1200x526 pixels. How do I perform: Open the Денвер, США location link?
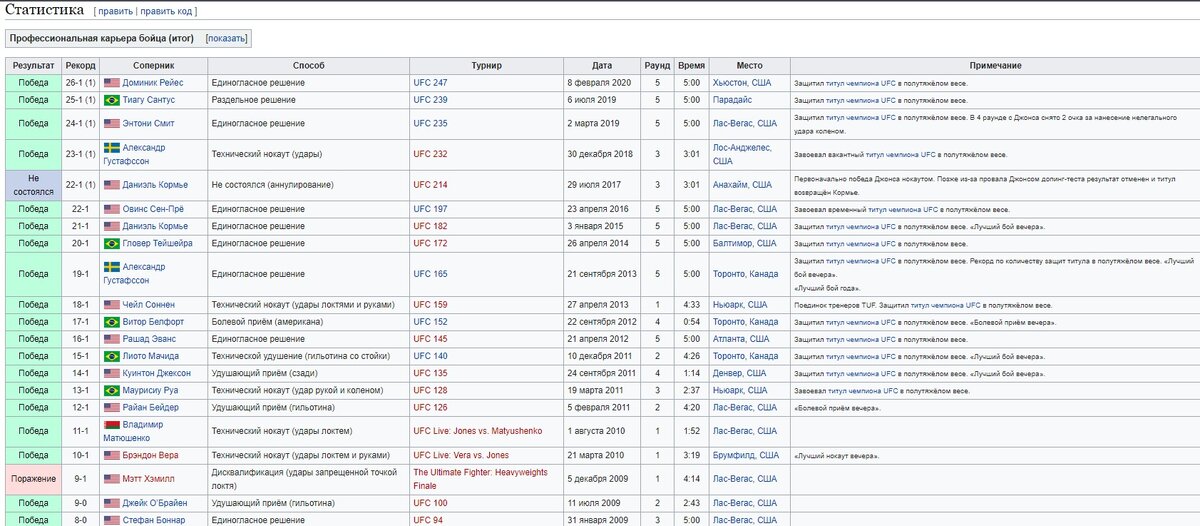(x=739, y=373)
